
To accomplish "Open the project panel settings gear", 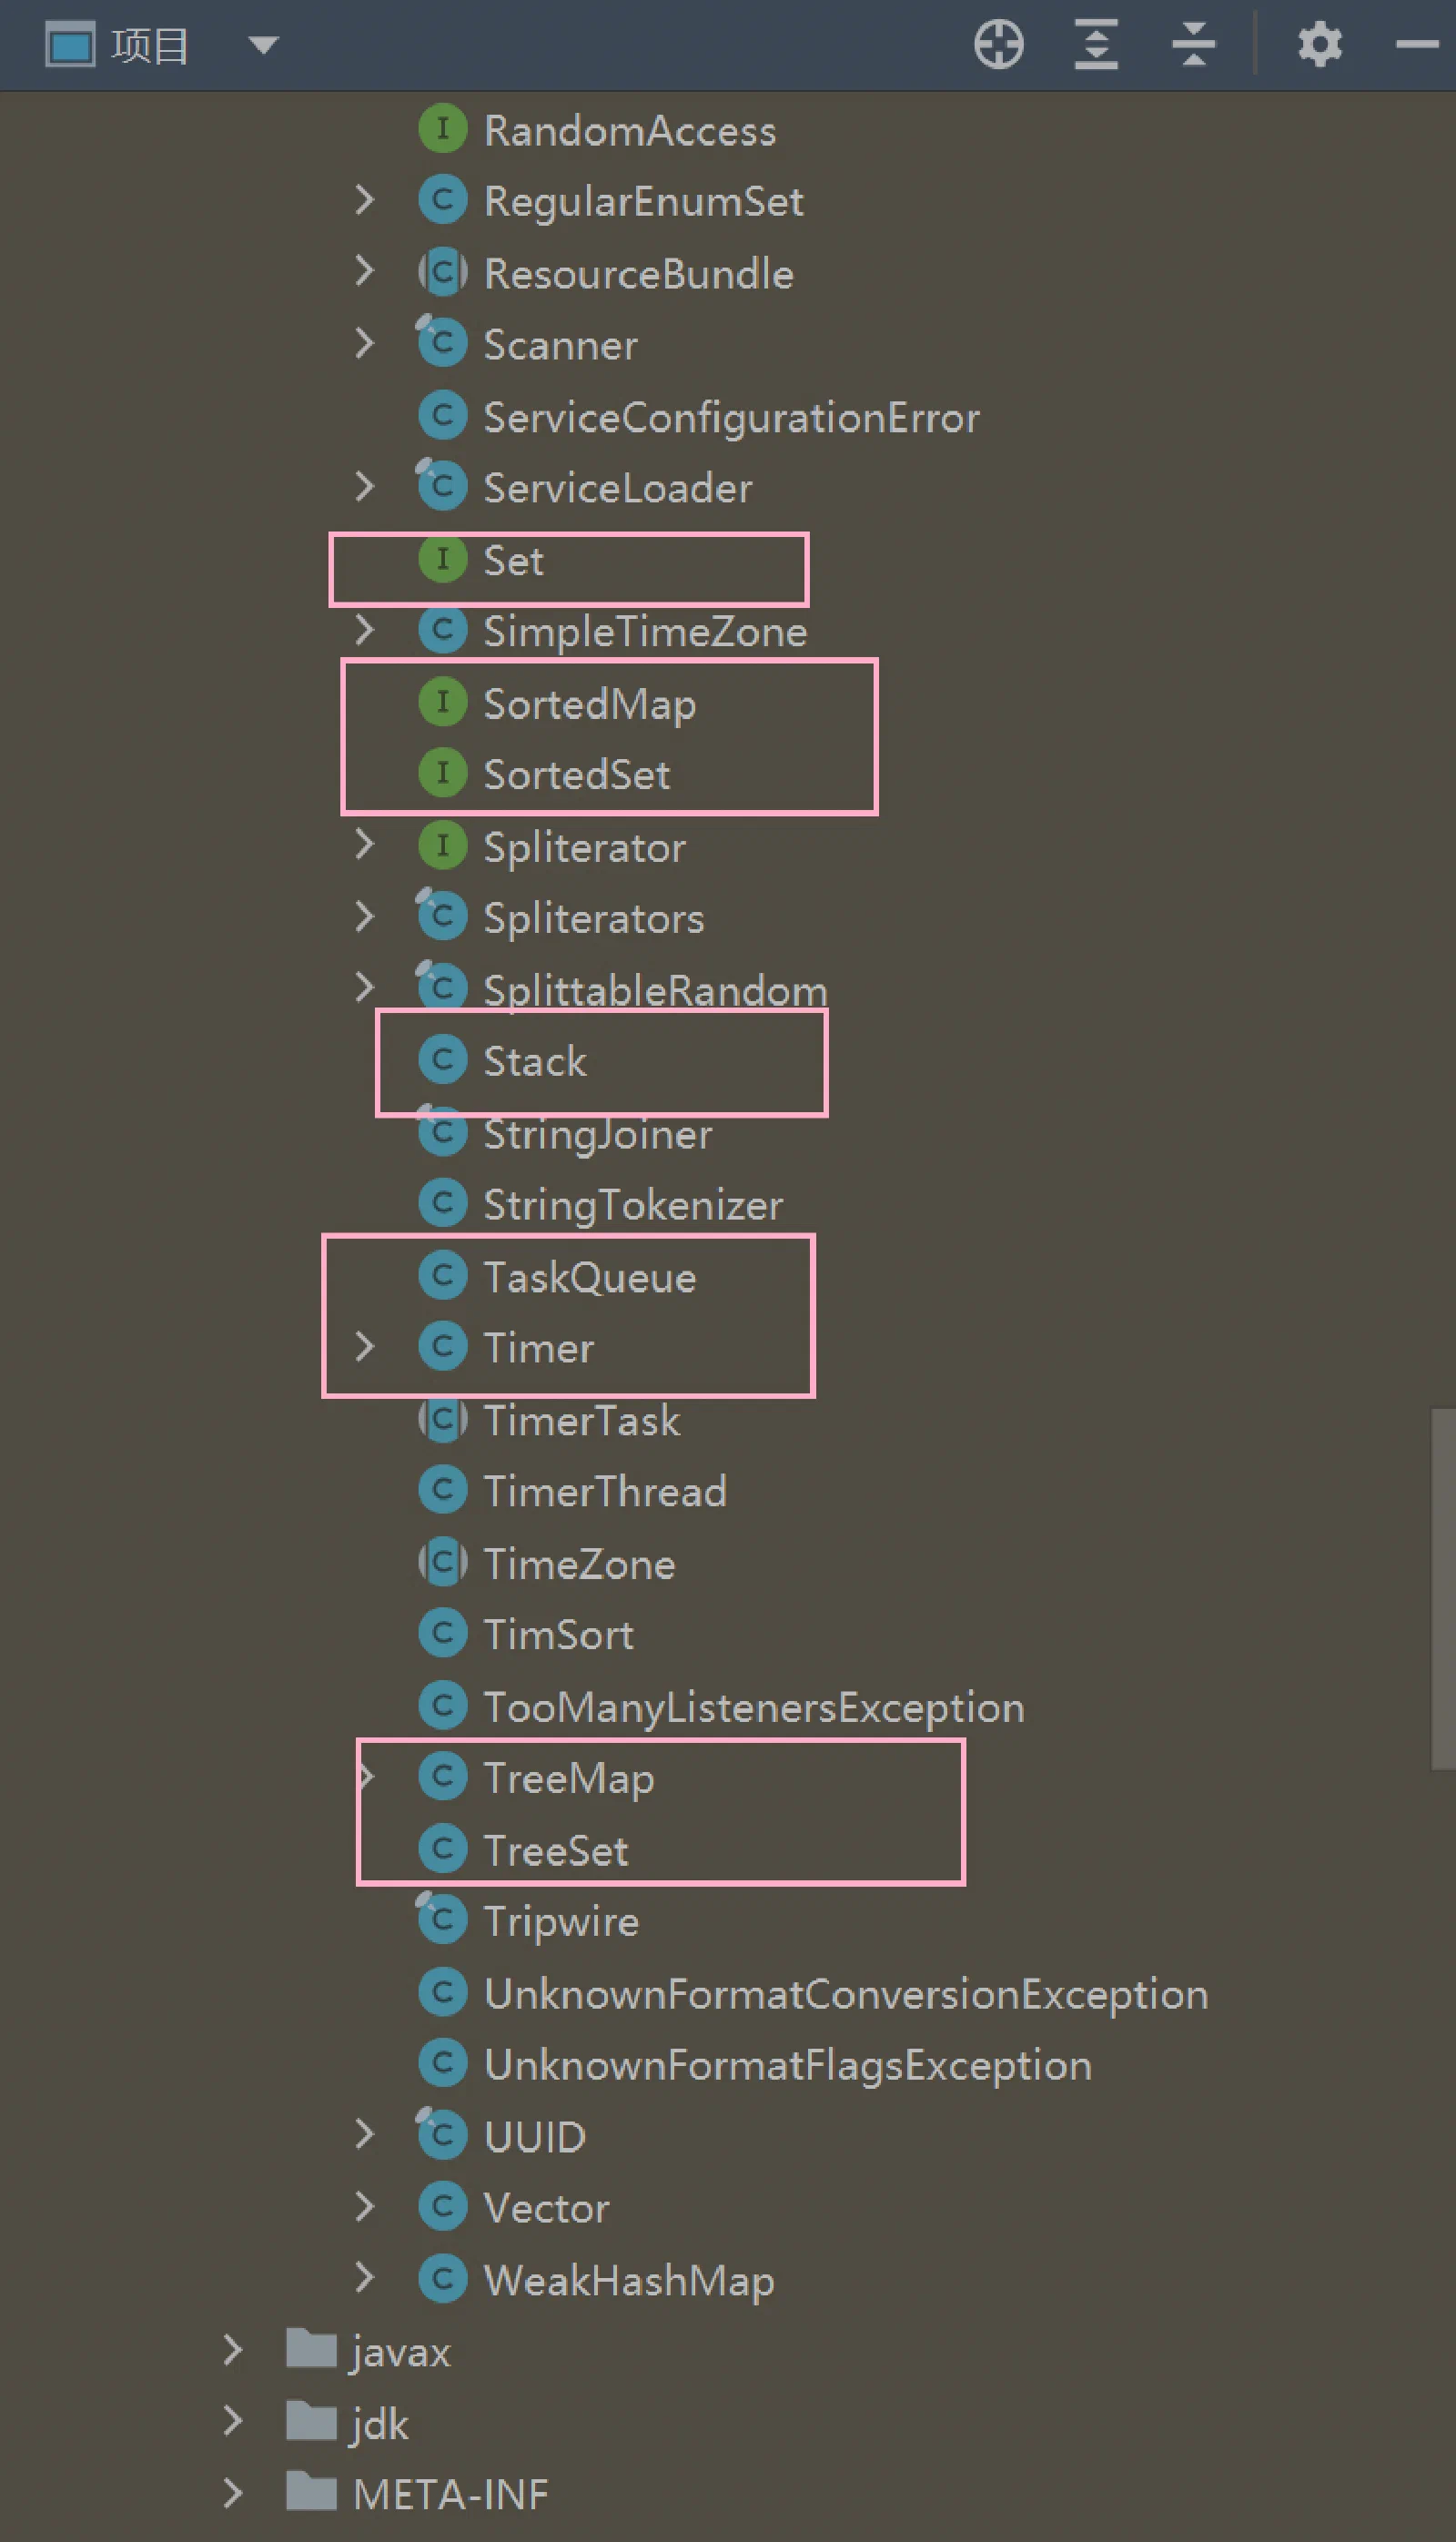I will click(1320, 45).
